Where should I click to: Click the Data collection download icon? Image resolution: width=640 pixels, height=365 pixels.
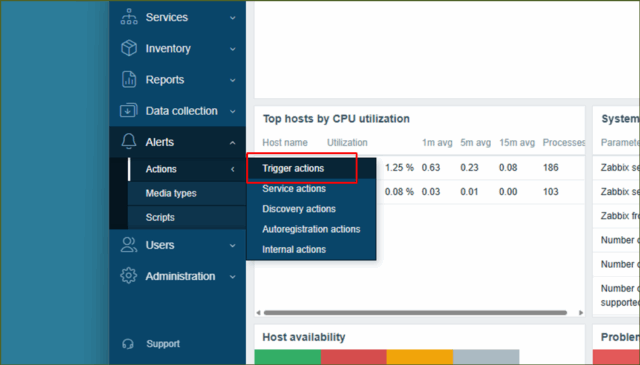pyautogui.click(x=129, y=111)
